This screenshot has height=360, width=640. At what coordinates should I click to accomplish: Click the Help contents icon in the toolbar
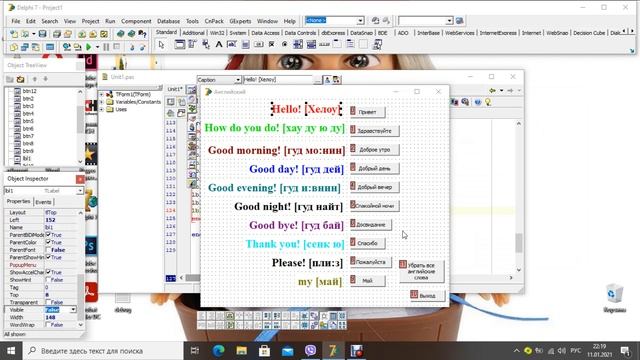click(x=142, y=34)
